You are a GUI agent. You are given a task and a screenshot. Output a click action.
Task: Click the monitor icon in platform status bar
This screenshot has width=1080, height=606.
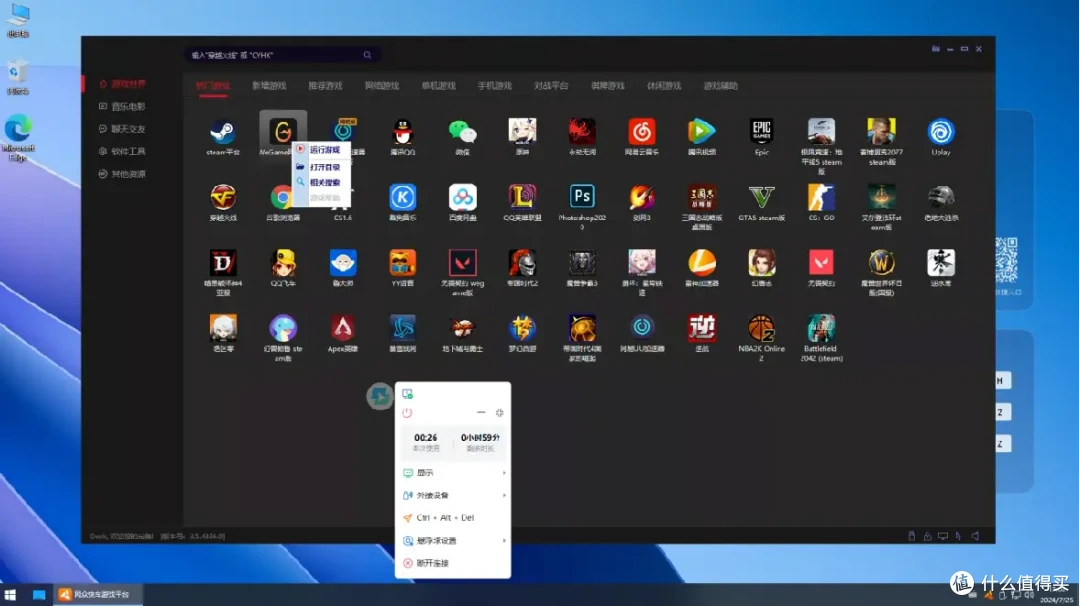[x=943, y=536]
